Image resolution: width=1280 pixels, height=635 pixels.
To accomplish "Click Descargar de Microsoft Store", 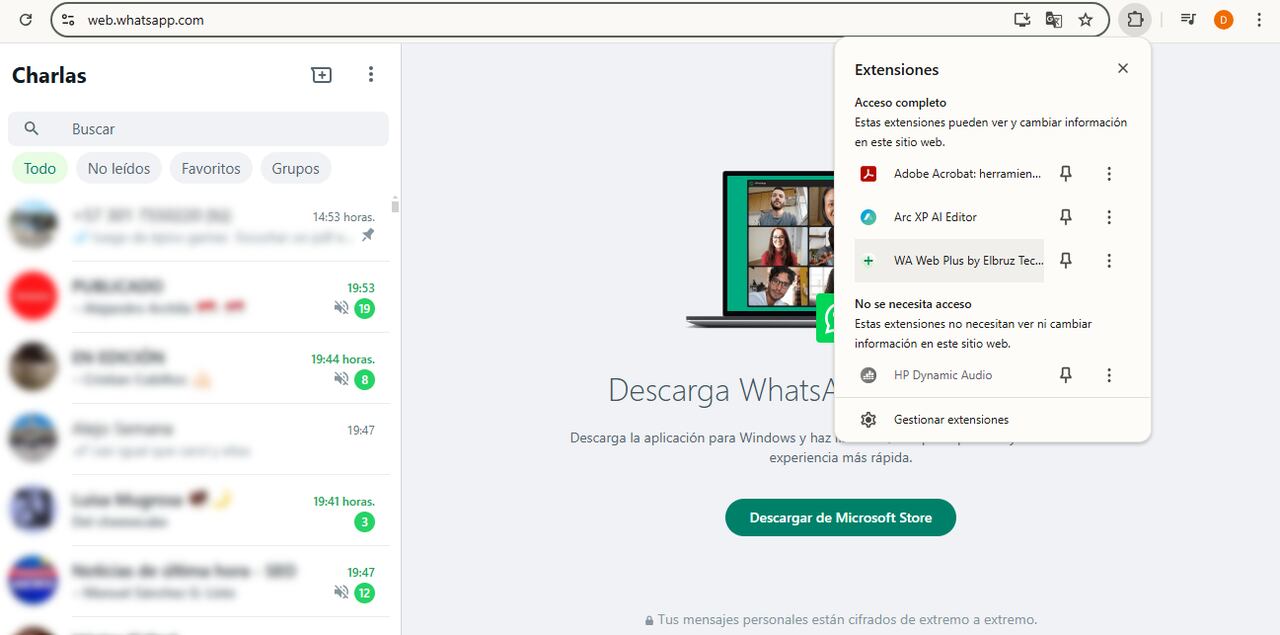I will [x=840, y=518].
